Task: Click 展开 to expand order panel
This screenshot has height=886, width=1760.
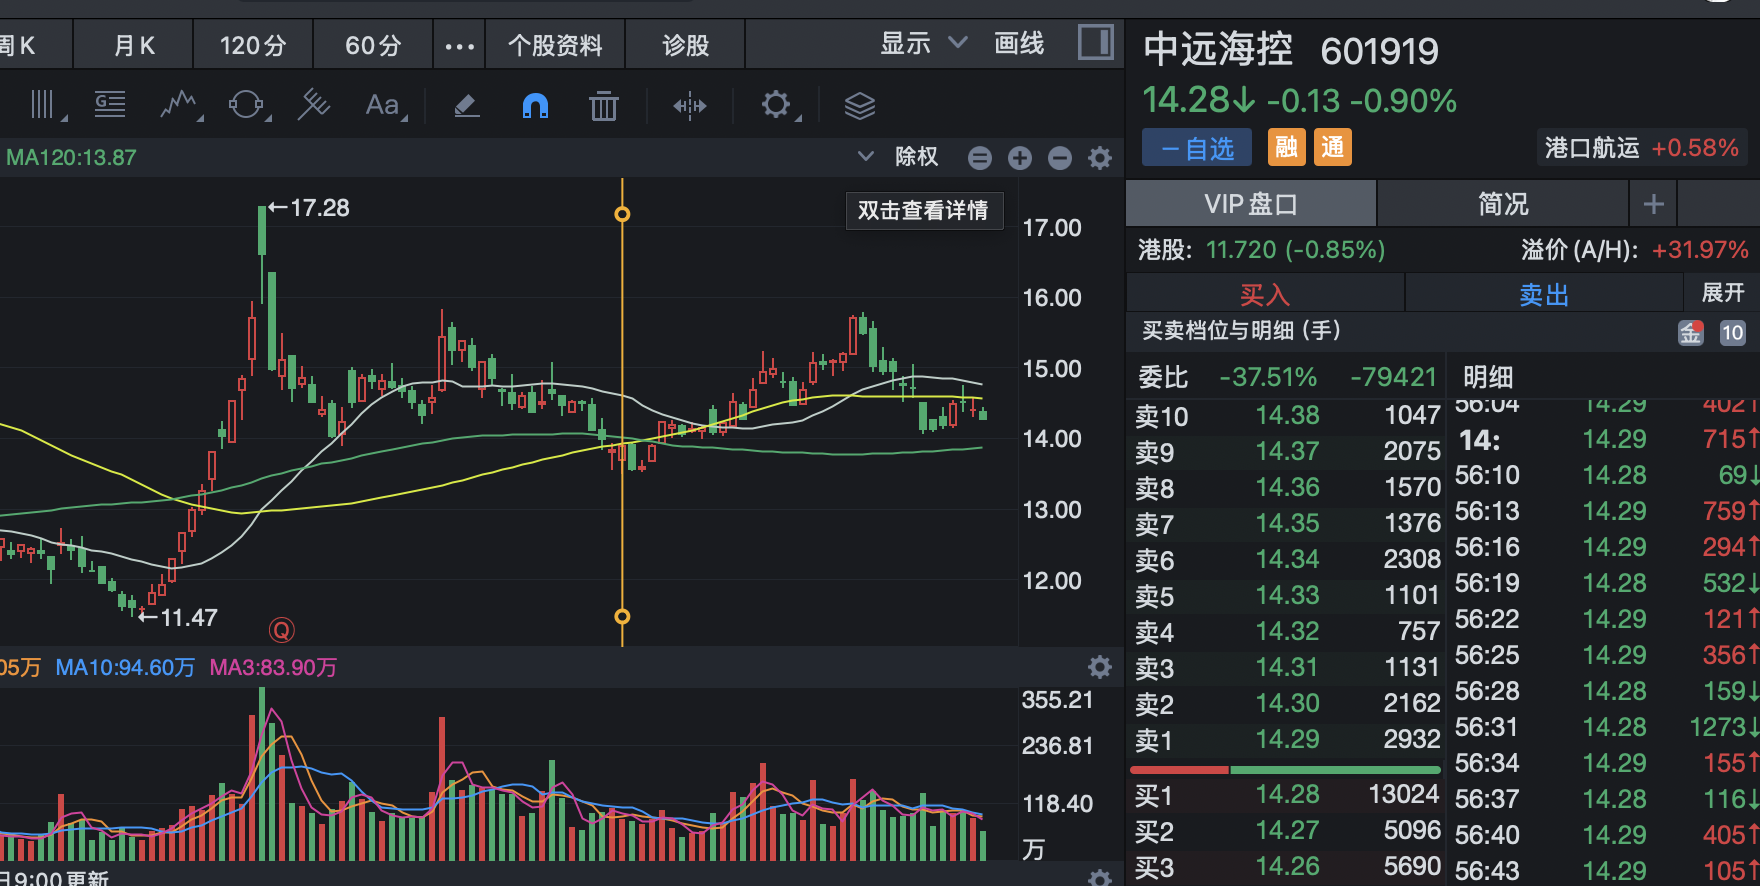Action: [x=1723, y=293]
